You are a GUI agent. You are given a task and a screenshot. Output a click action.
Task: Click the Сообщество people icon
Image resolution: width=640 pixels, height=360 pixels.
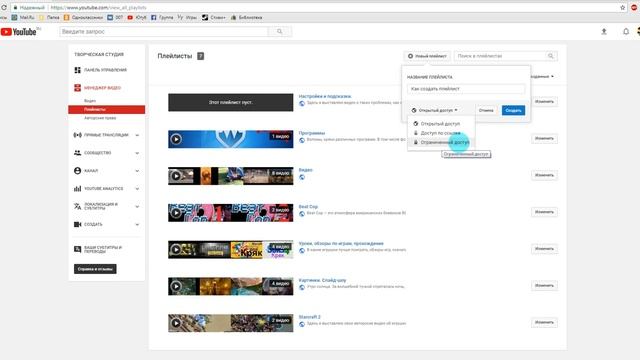(x=78, y=153)
